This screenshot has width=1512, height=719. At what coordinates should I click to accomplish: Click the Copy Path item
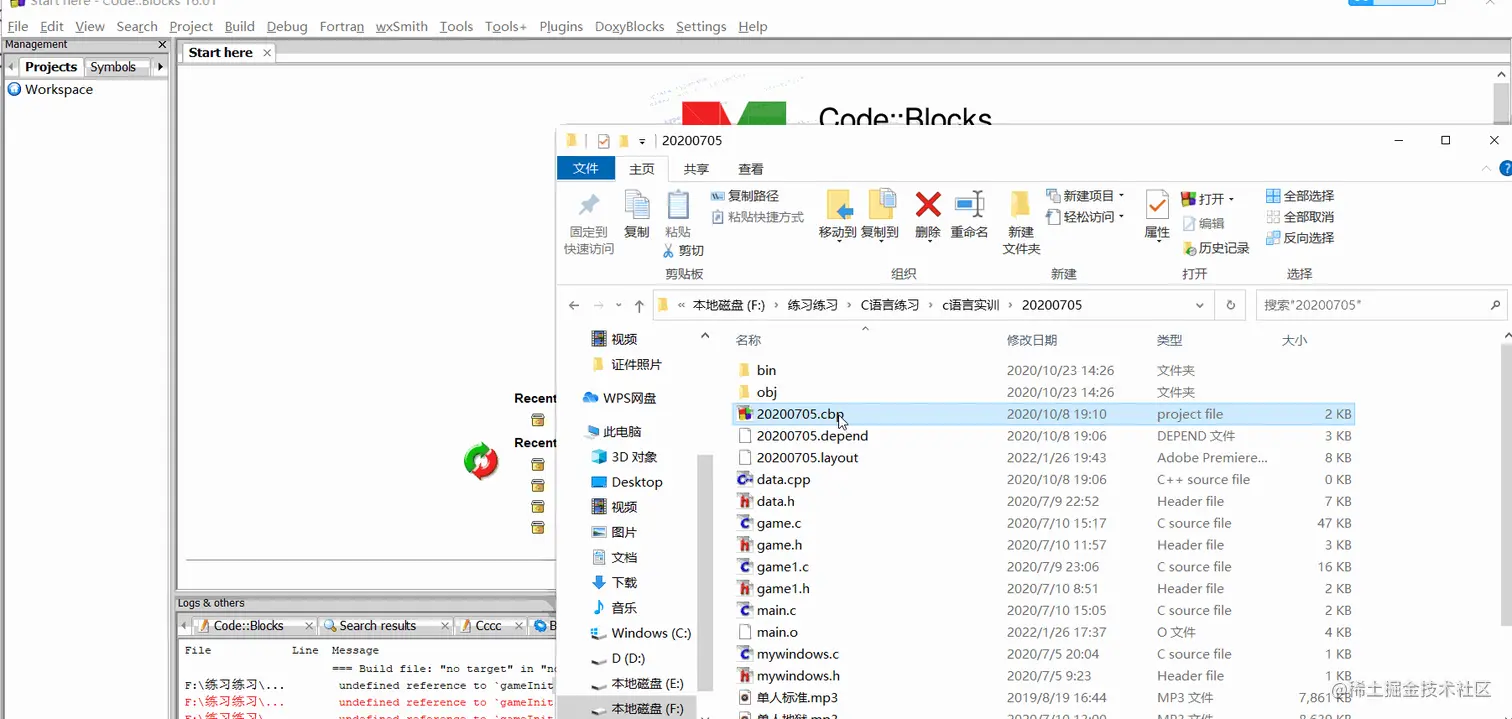745,196
